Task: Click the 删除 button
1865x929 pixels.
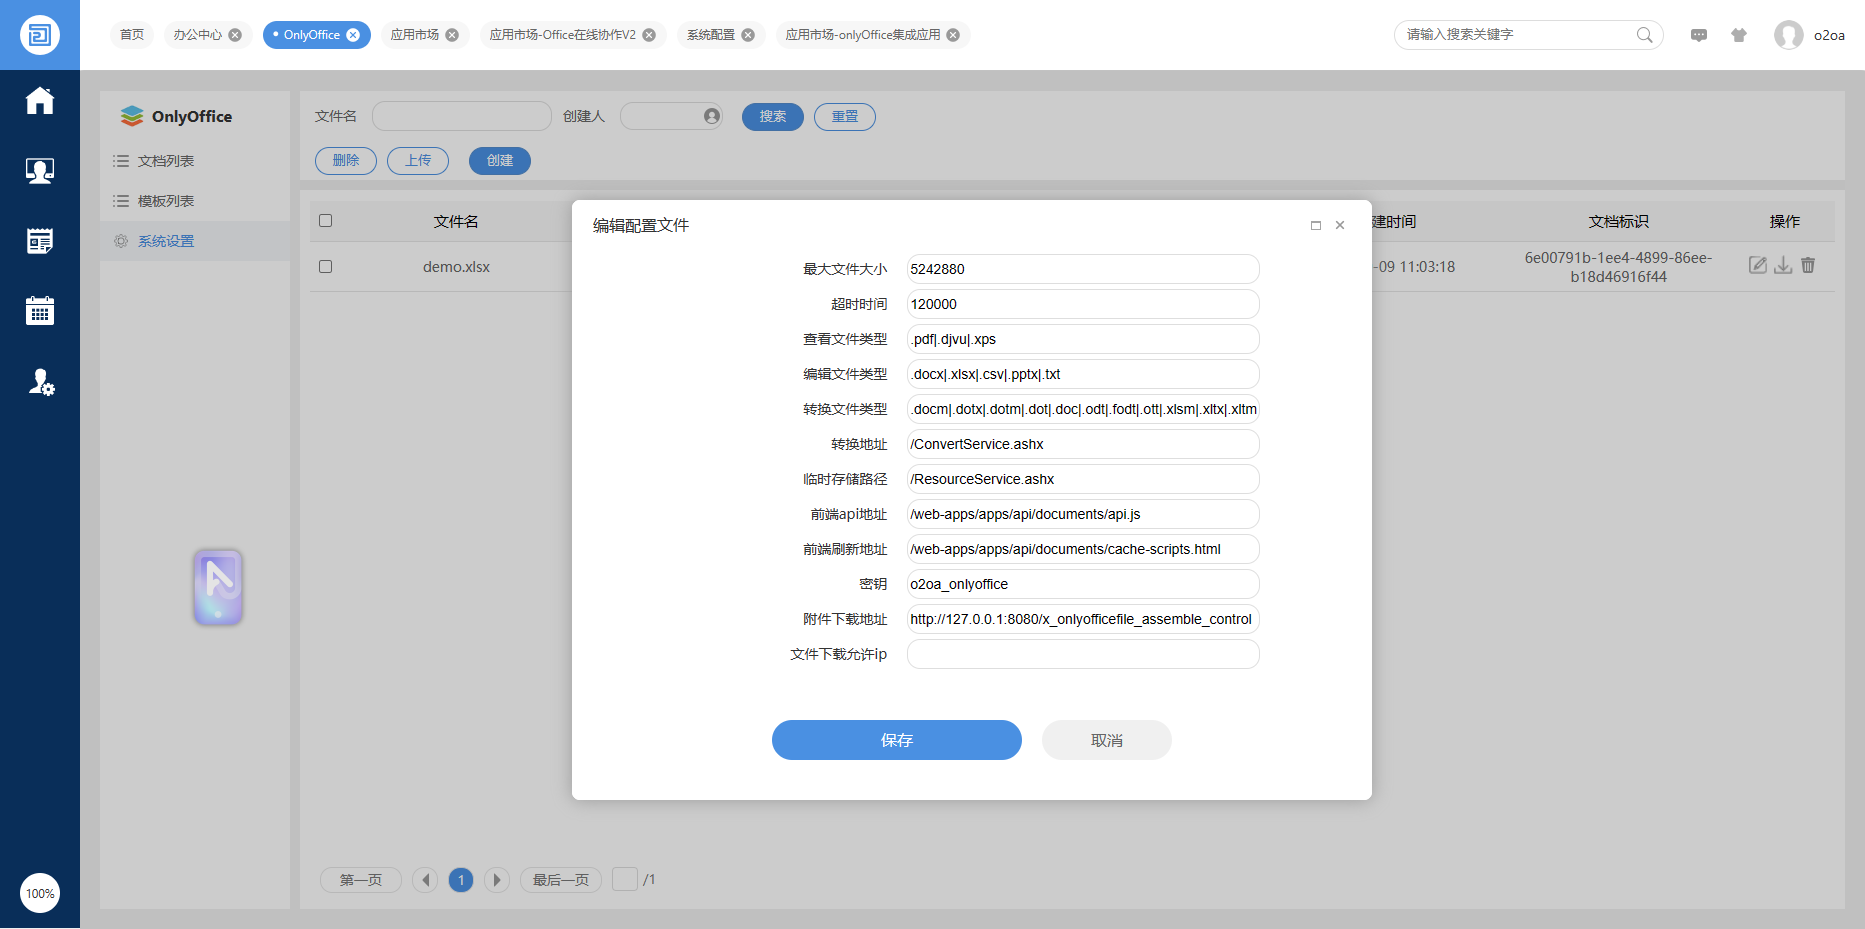Action: [x=346, y=161]
